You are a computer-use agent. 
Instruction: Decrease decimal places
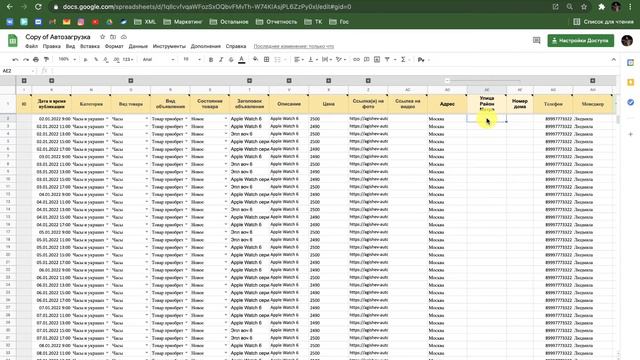click(x=106, y=60)
